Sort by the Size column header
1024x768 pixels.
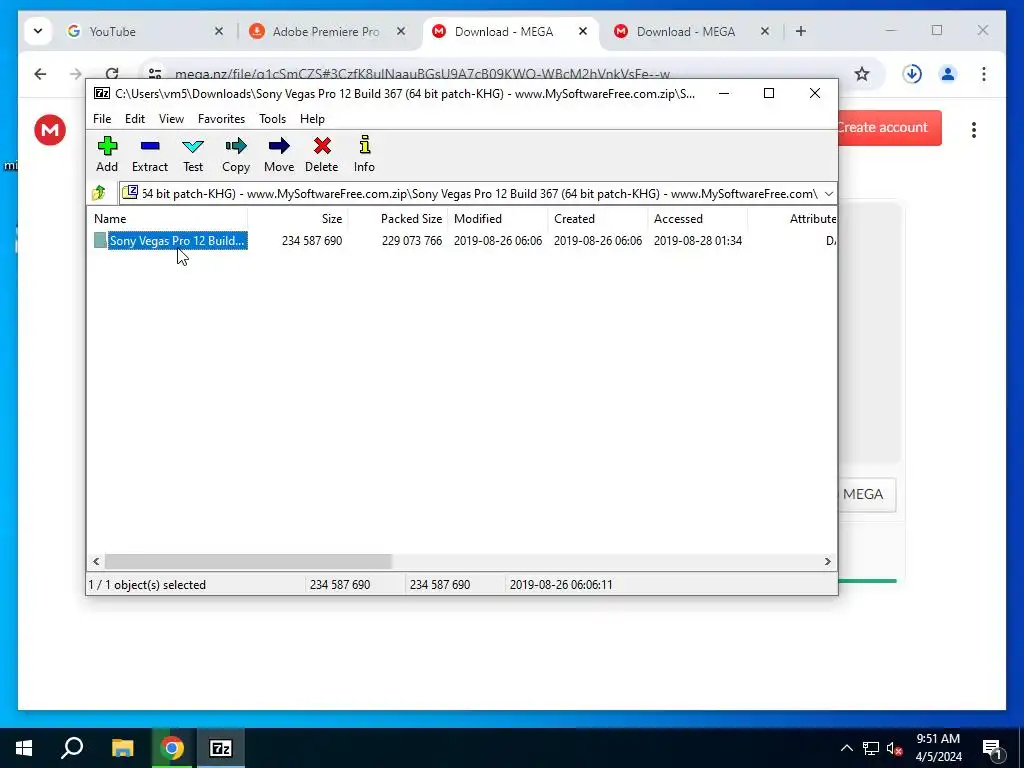[x=298, y=219]
